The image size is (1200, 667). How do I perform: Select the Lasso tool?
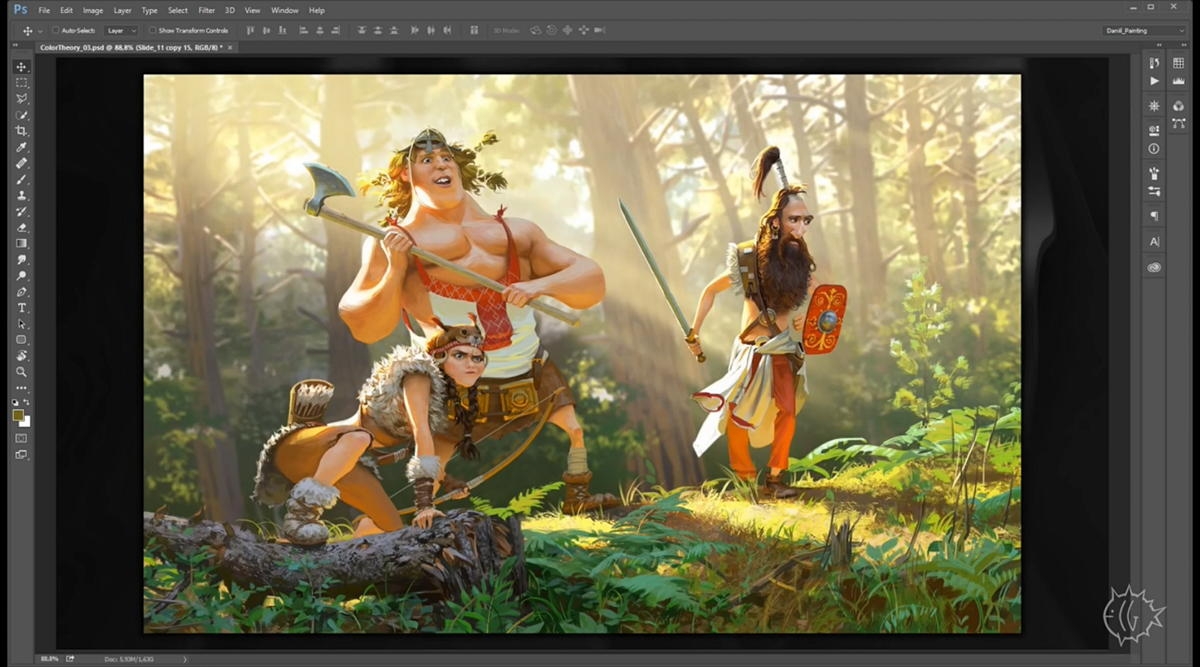coord(21,99)
